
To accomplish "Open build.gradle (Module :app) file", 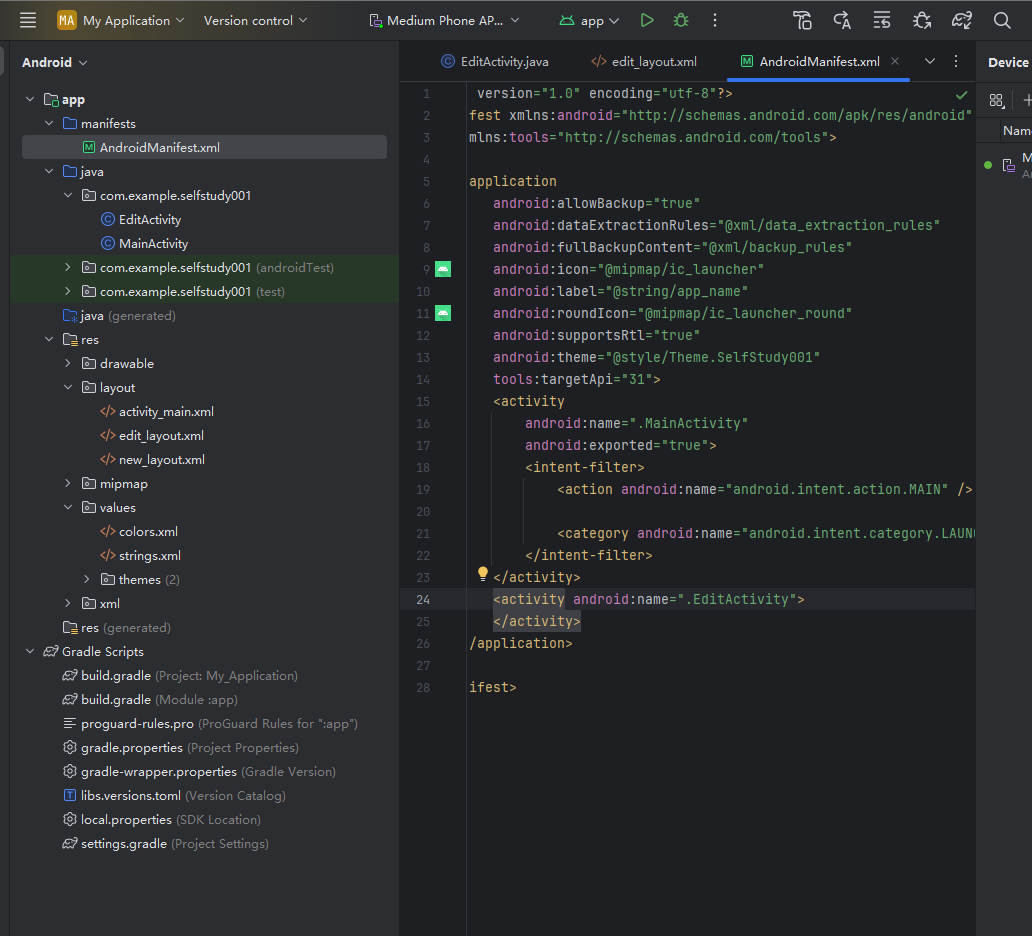I will click(x=116, y=700).
